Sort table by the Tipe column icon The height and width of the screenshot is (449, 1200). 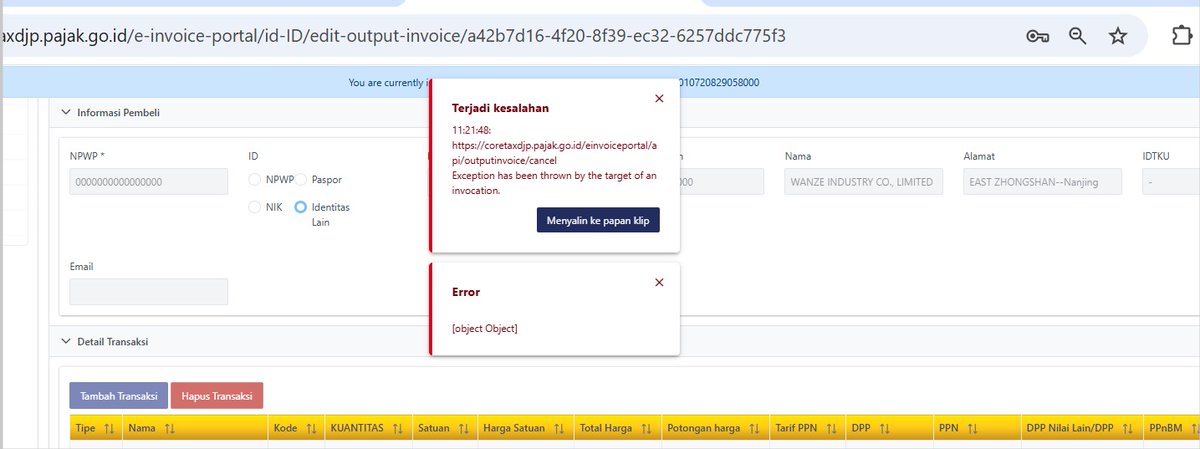click(x=109, y=428)
